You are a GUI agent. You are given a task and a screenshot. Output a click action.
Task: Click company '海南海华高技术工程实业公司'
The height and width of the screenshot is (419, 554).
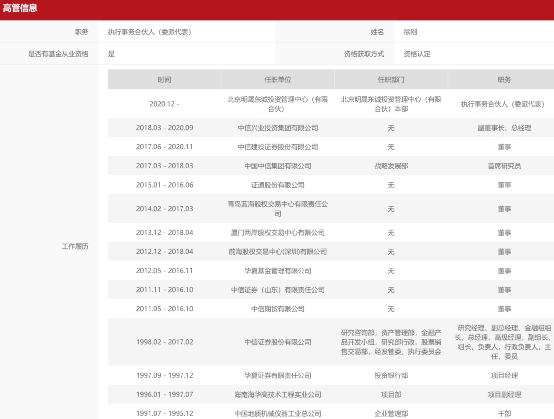pos(278,394)
